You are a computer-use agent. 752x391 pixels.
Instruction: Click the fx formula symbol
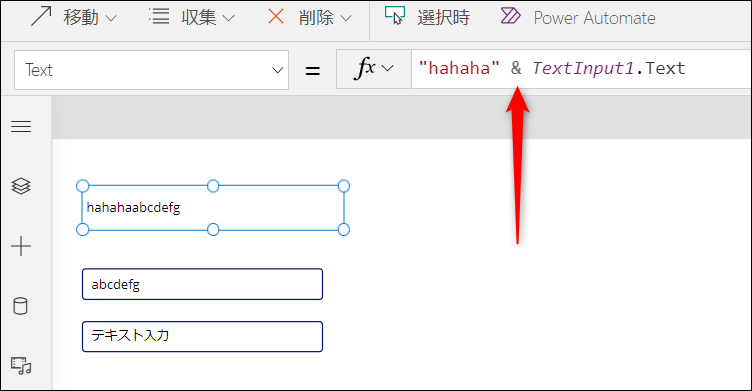coord(365,68)
